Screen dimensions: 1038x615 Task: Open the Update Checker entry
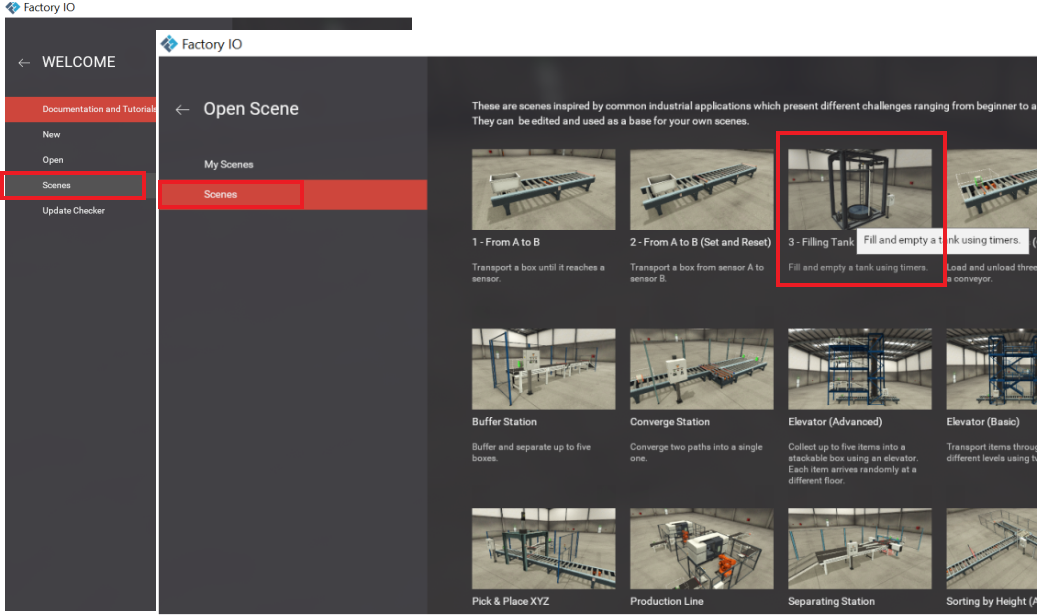click(73, 211)
